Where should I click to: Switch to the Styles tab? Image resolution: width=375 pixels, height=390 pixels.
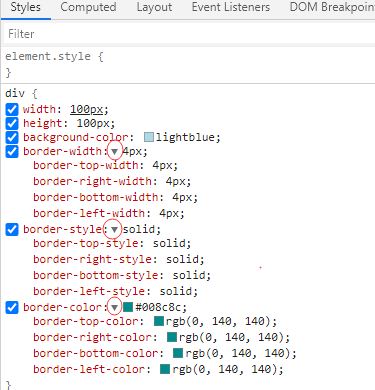(25, 8)
